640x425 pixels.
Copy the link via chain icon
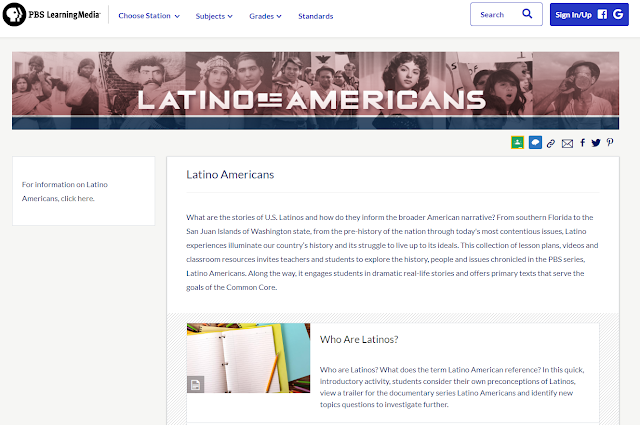click(x=551, y=143)
